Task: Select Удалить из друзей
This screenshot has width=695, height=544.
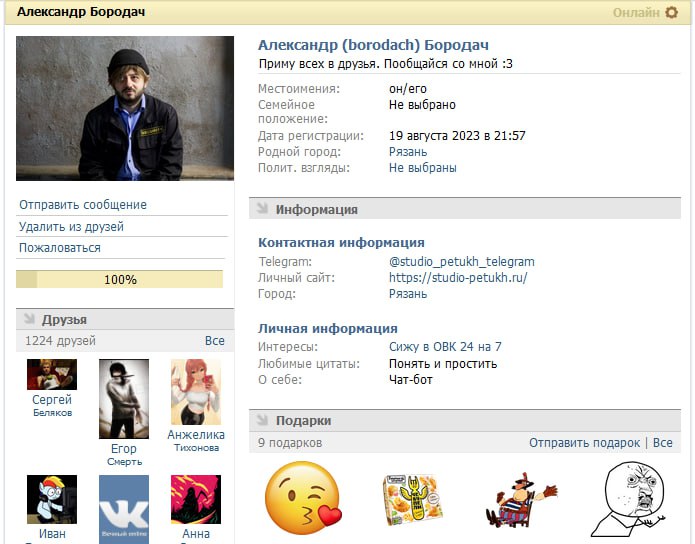Action: point(72,227)
